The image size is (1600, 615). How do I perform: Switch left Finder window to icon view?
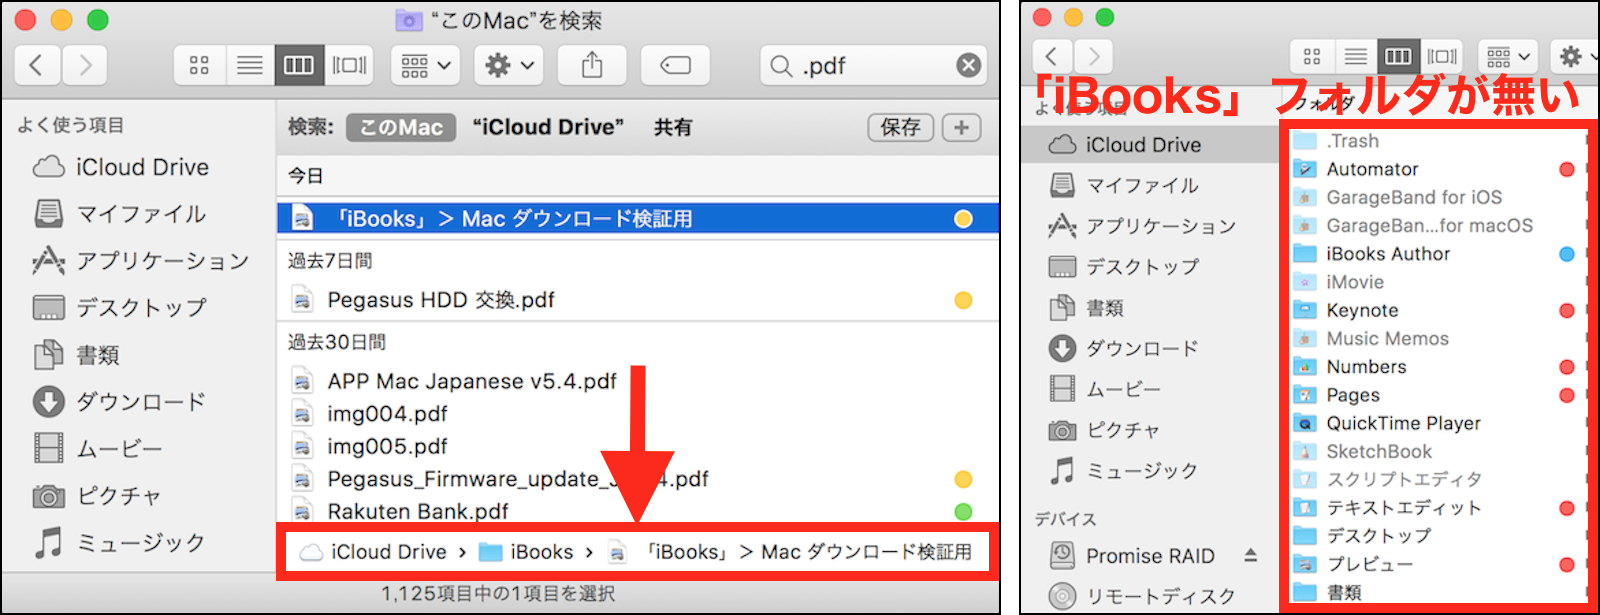tap(199, 66)
